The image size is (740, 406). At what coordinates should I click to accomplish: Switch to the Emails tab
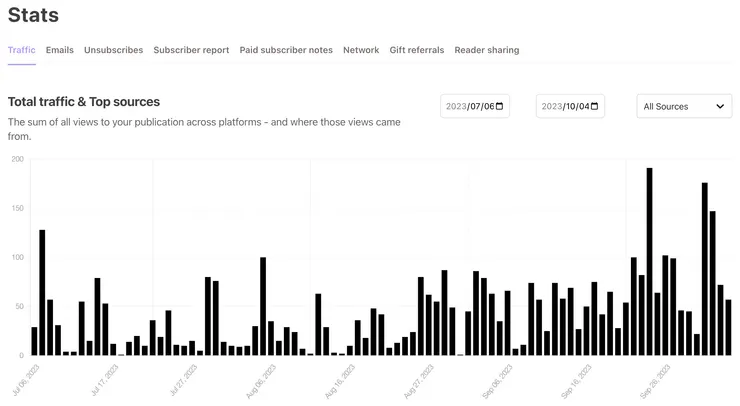[59, 50]
